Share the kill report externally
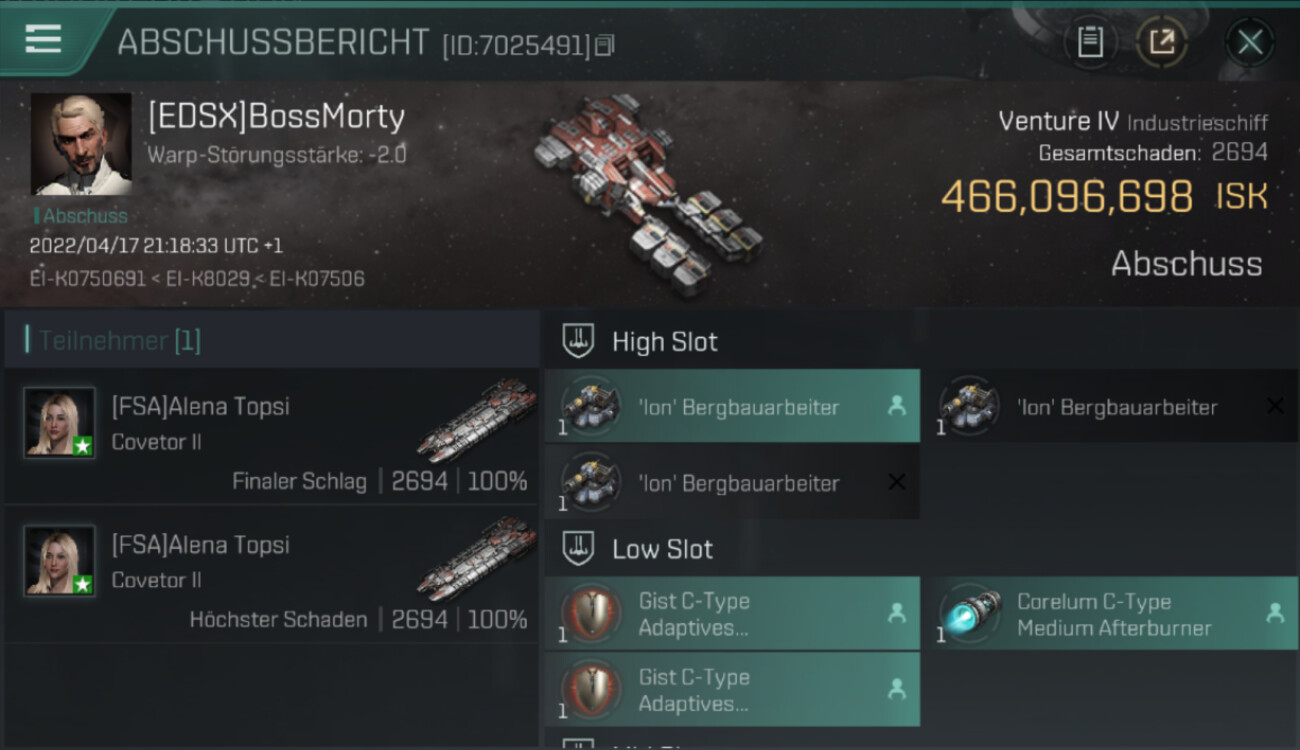 (1161, 42)
